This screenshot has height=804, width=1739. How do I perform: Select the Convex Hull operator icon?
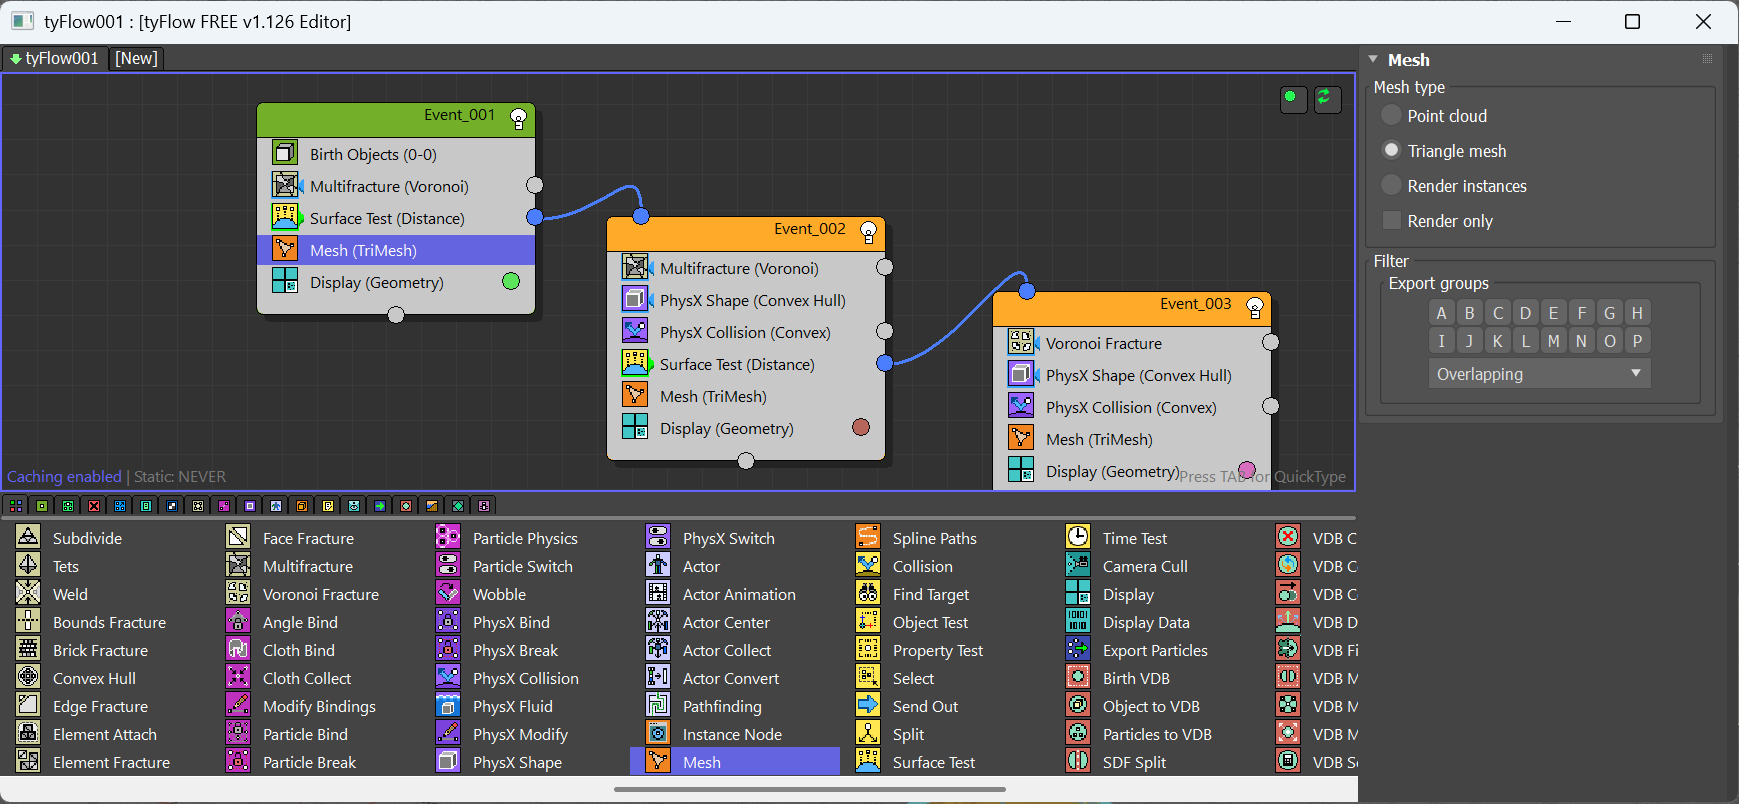28,677
